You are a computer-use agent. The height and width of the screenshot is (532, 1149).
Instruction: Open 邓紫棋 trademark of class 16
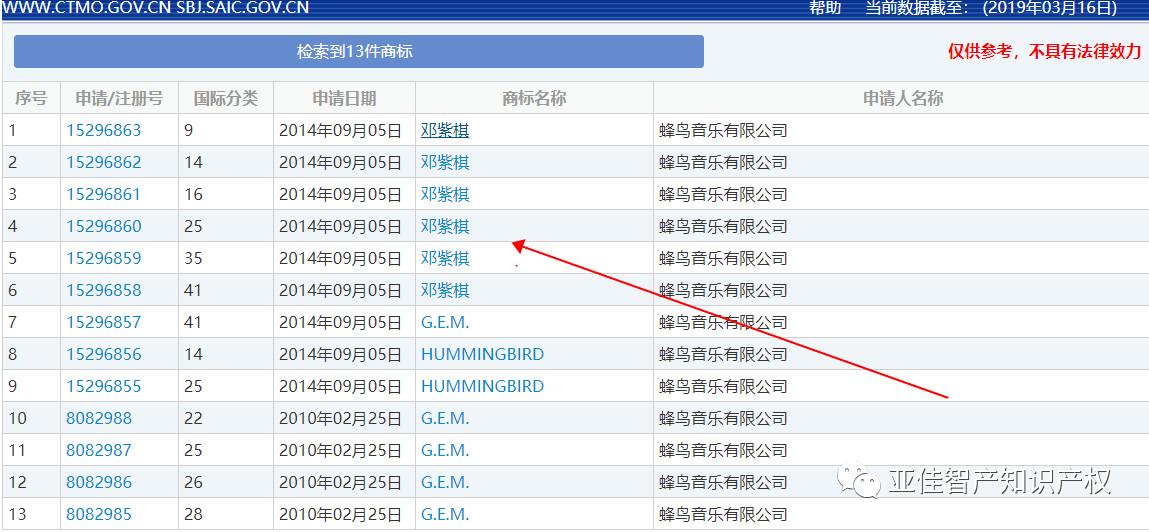445,194
